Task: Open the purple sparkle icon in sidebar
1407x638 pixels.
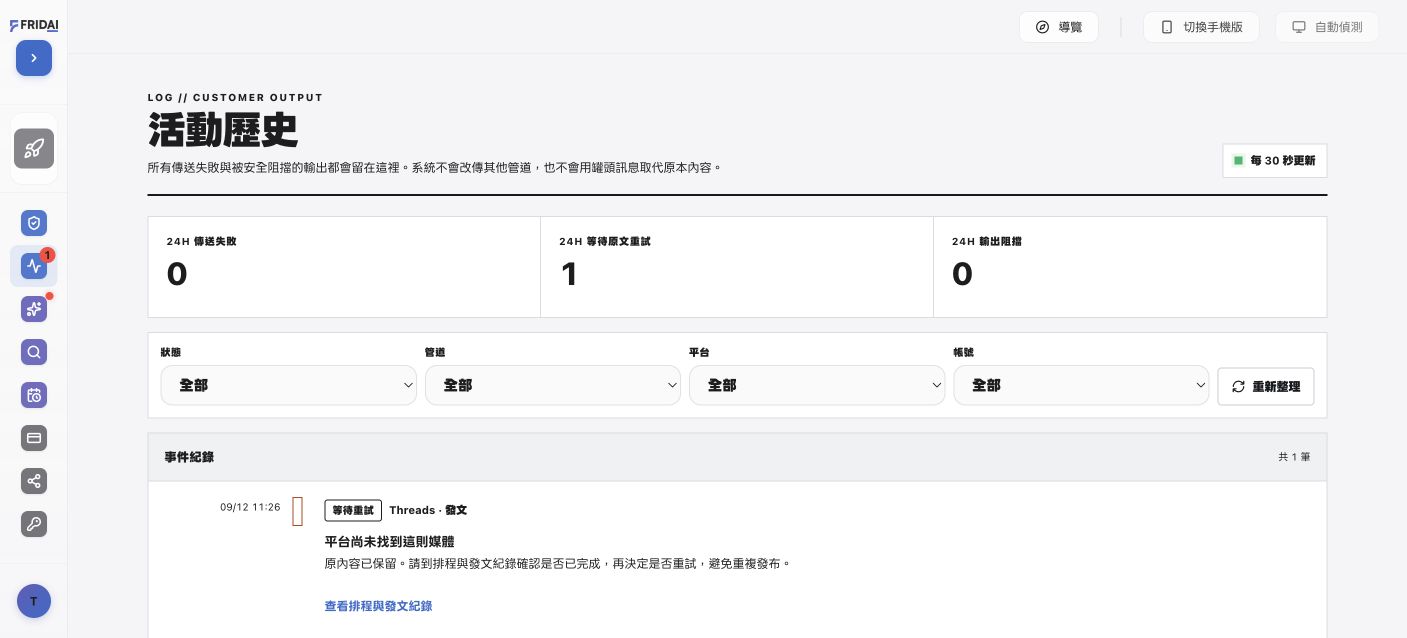Action: (34, 309)
